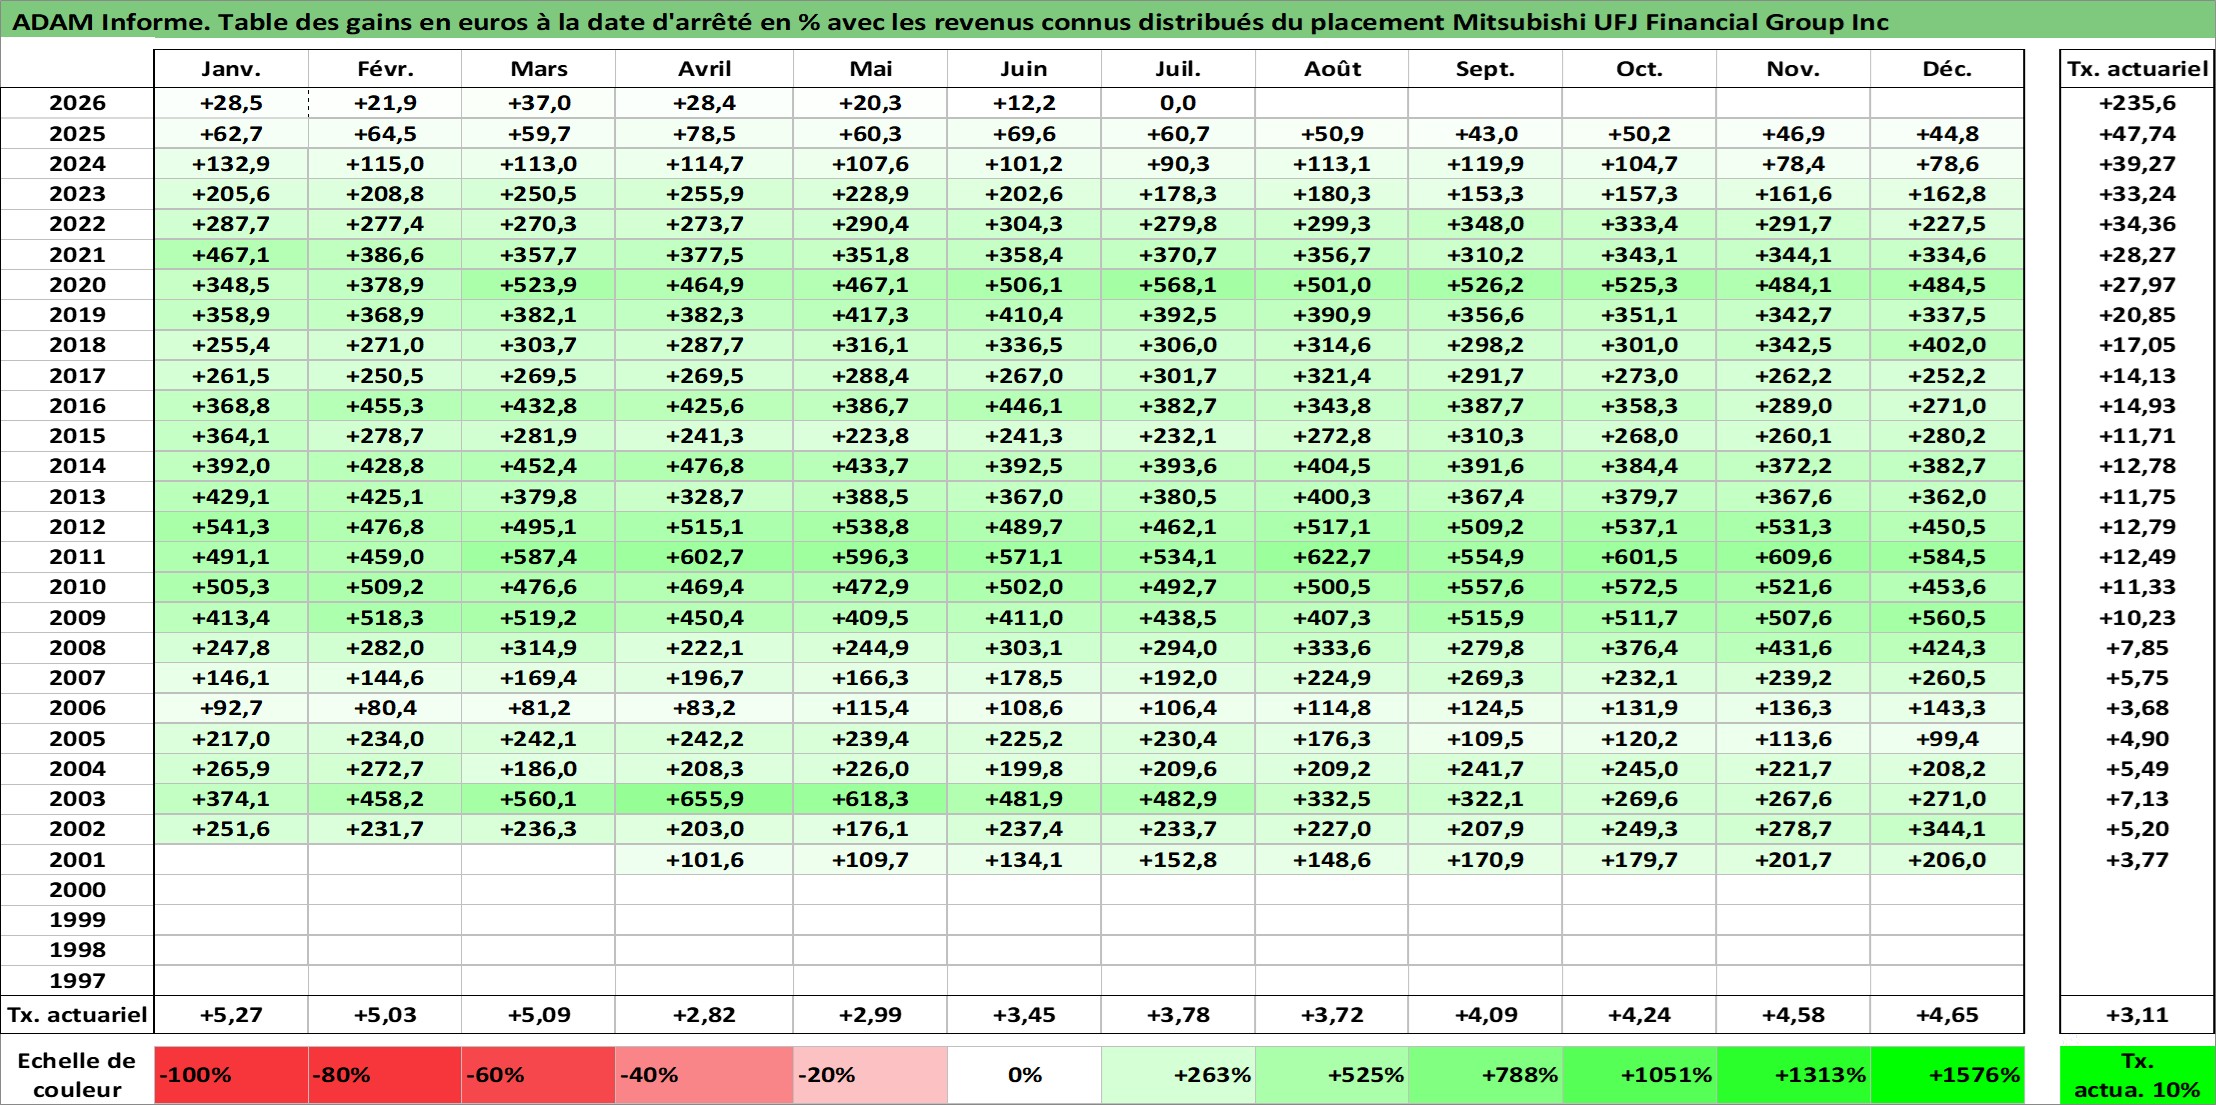Select the '+235,6' actuarial rate for 2026
The height and width of the screenshot is (1105, 2216).
(2137, 103)
